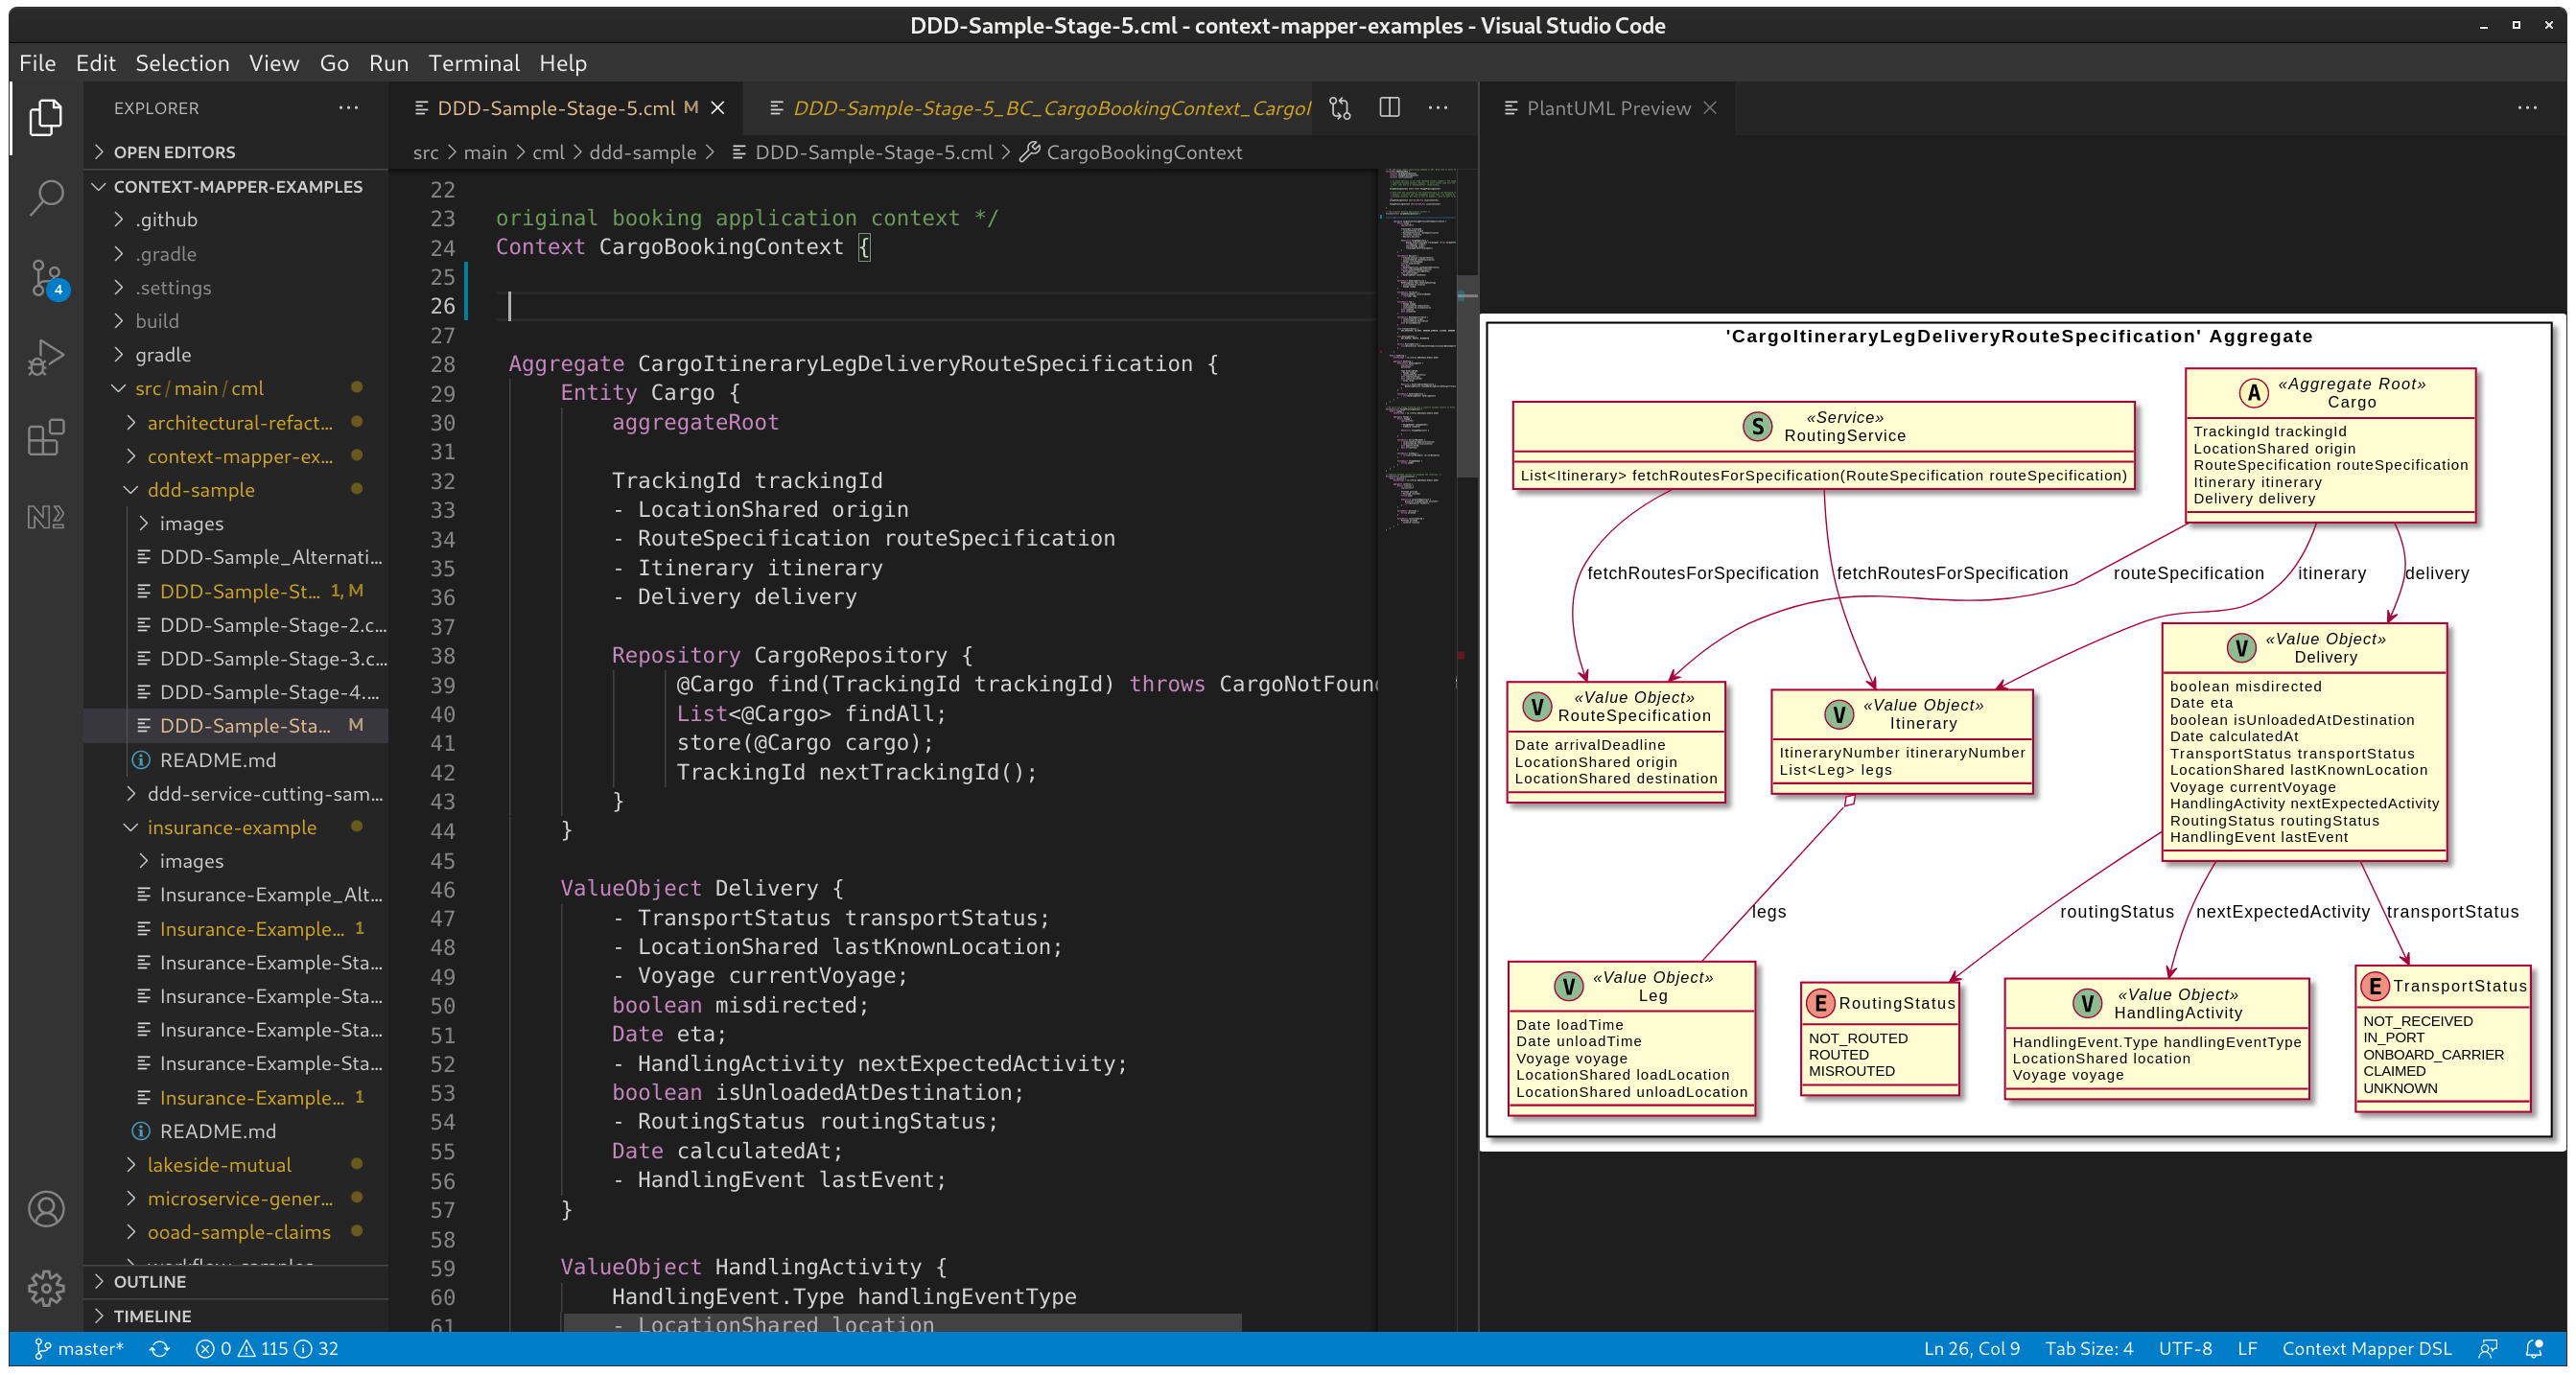Open the problems count in status bar

pos(267,1348)
